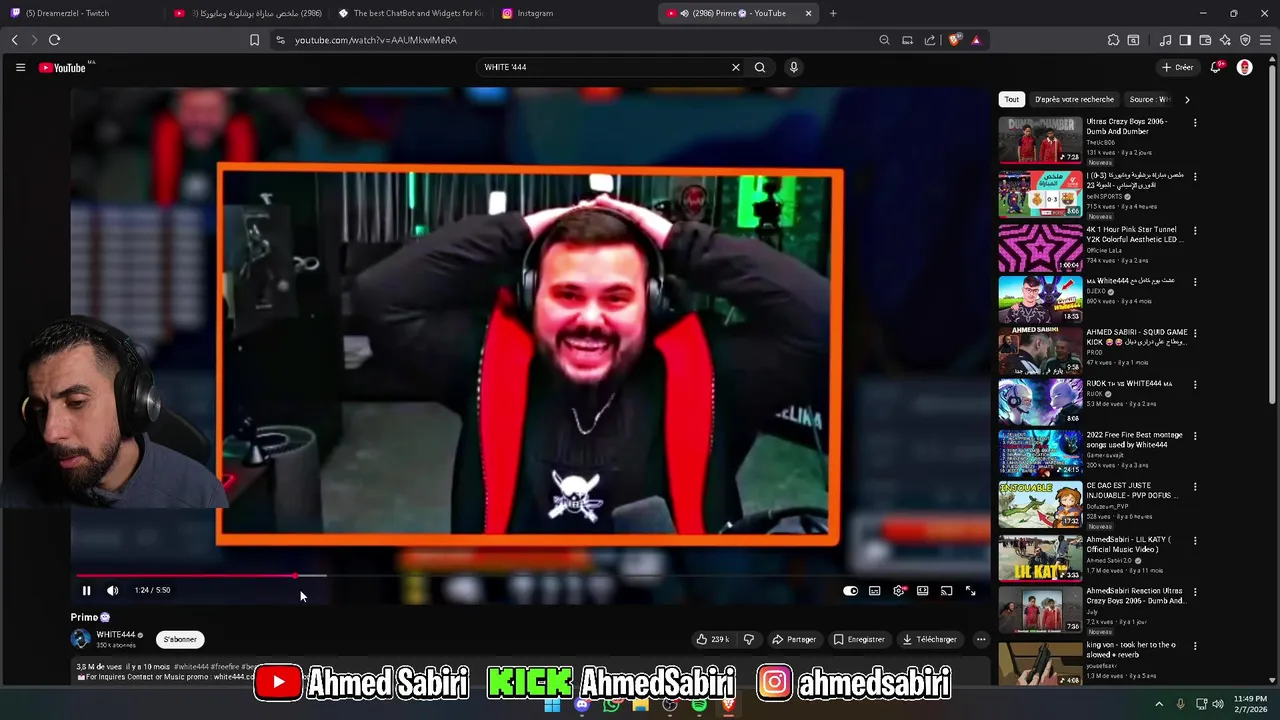Open the YouTube hamburger guide menu
The image size is (1280, 720).
[x=20, y=67]
